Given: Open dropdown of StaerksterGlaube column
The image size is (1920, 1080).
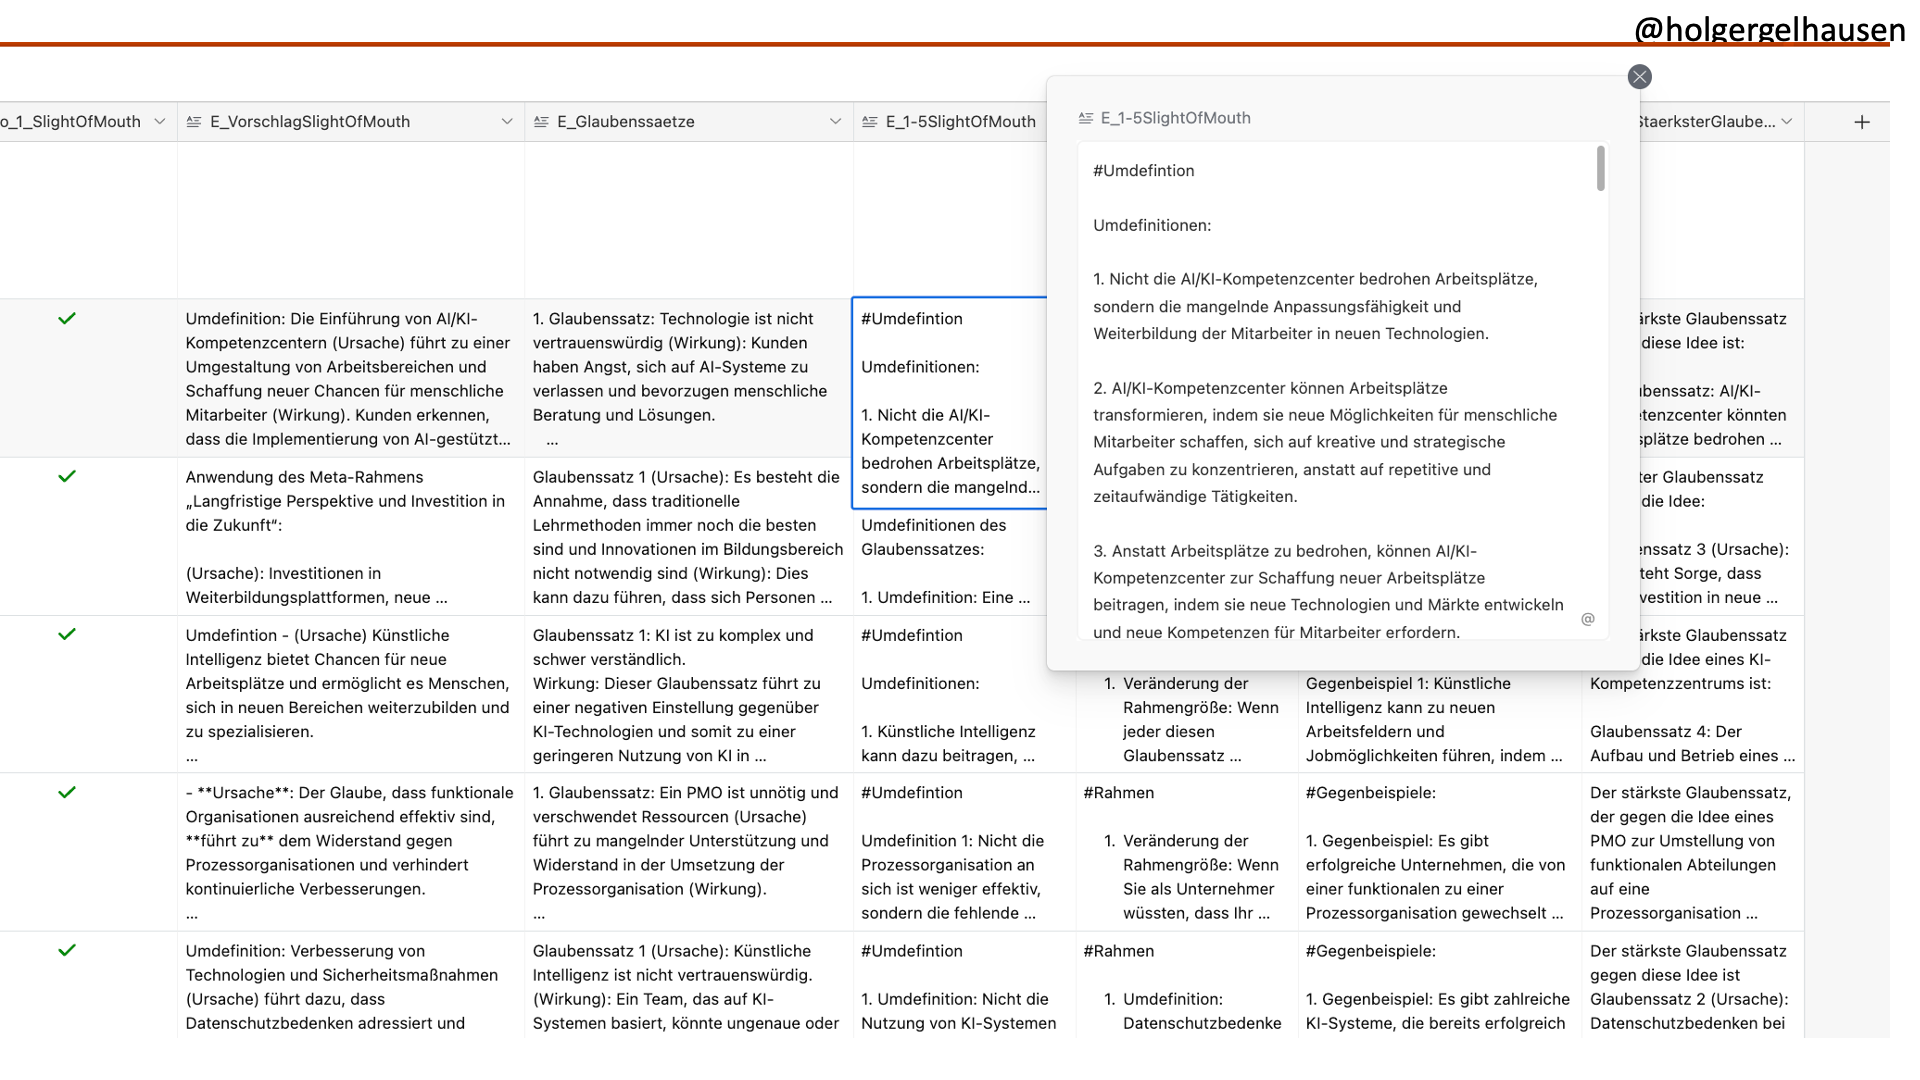Looking at the screenshot, I should [x=1787, y=122].
